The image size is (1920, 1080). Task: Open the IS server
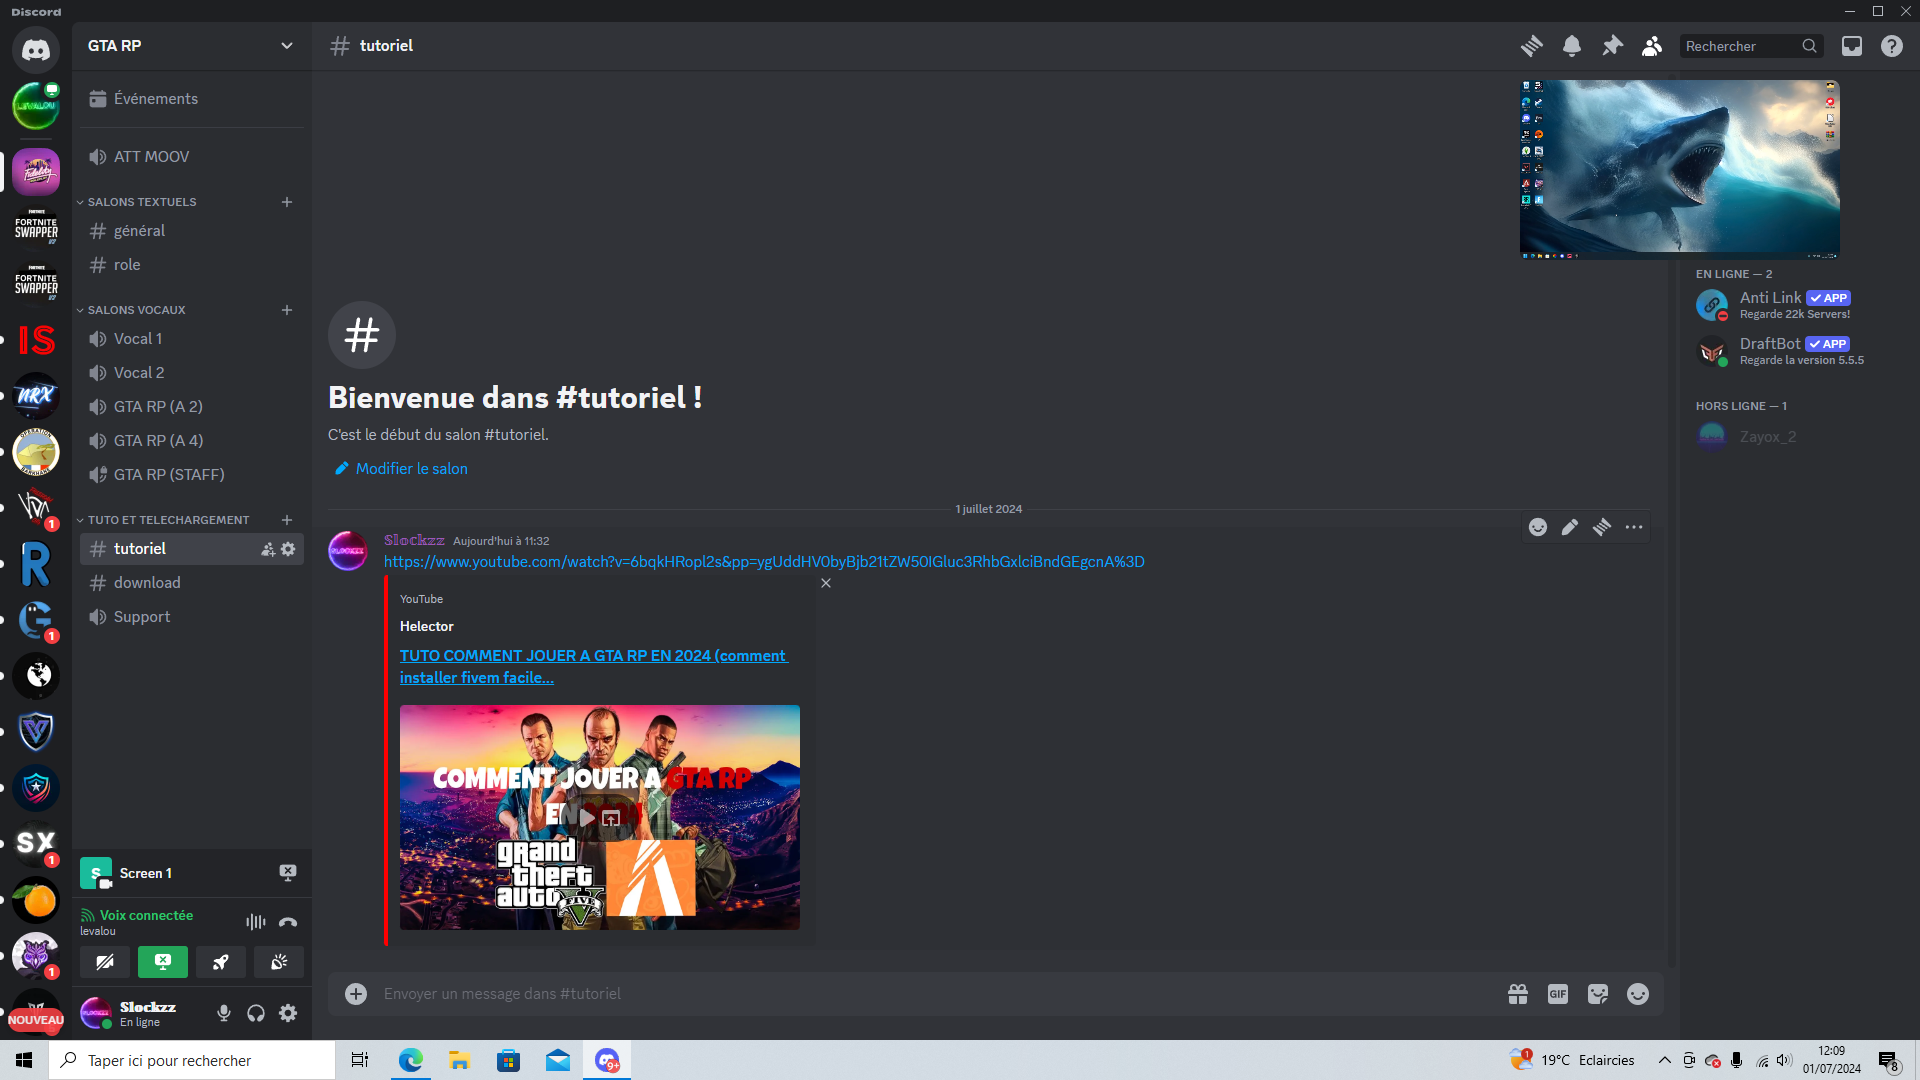(x=36, y=340)
